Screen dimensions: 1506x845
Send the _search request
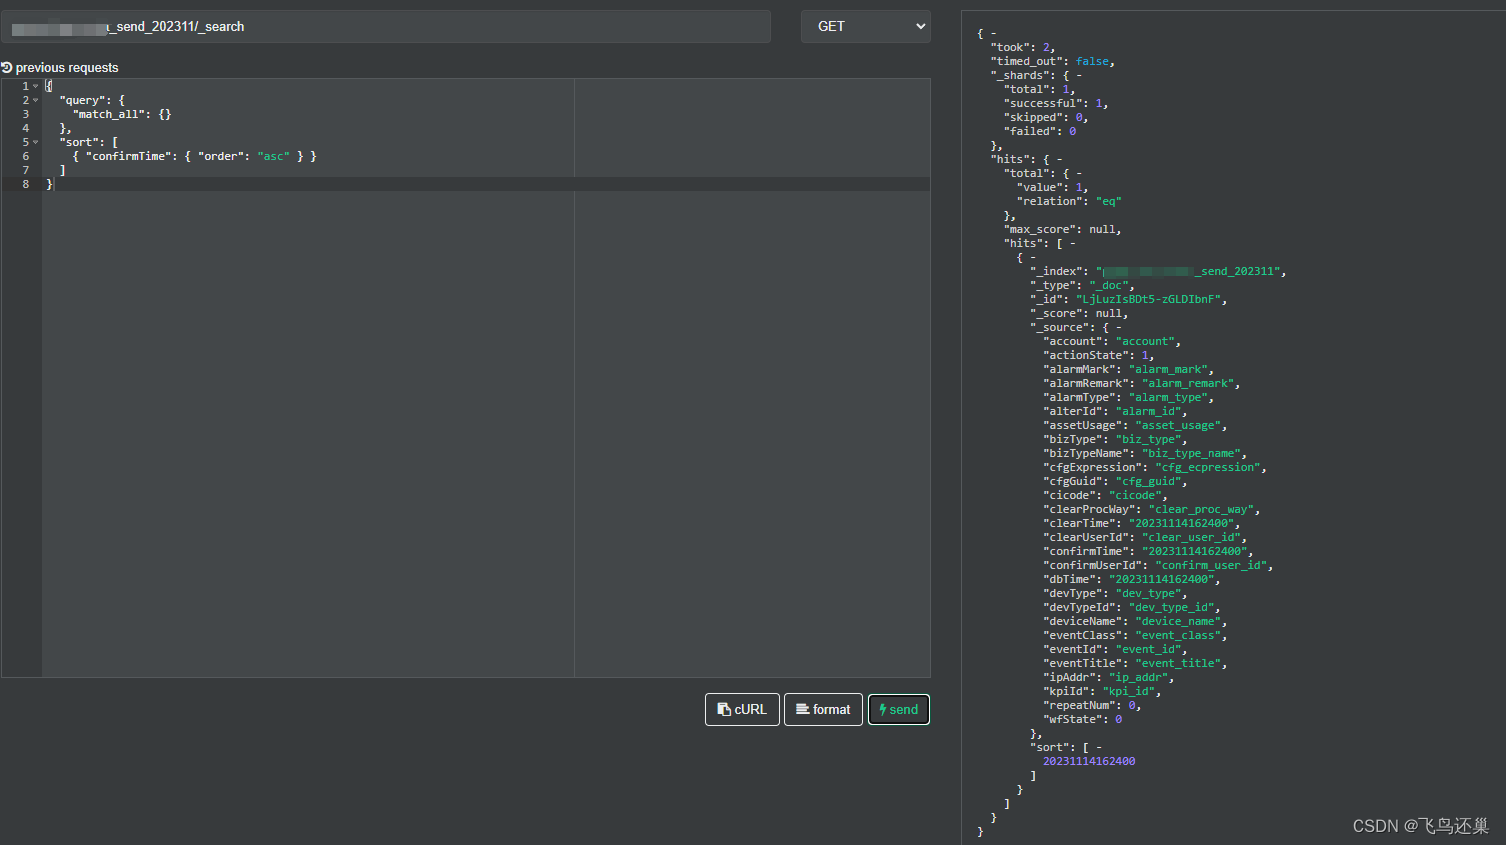[x=898, y=709]
